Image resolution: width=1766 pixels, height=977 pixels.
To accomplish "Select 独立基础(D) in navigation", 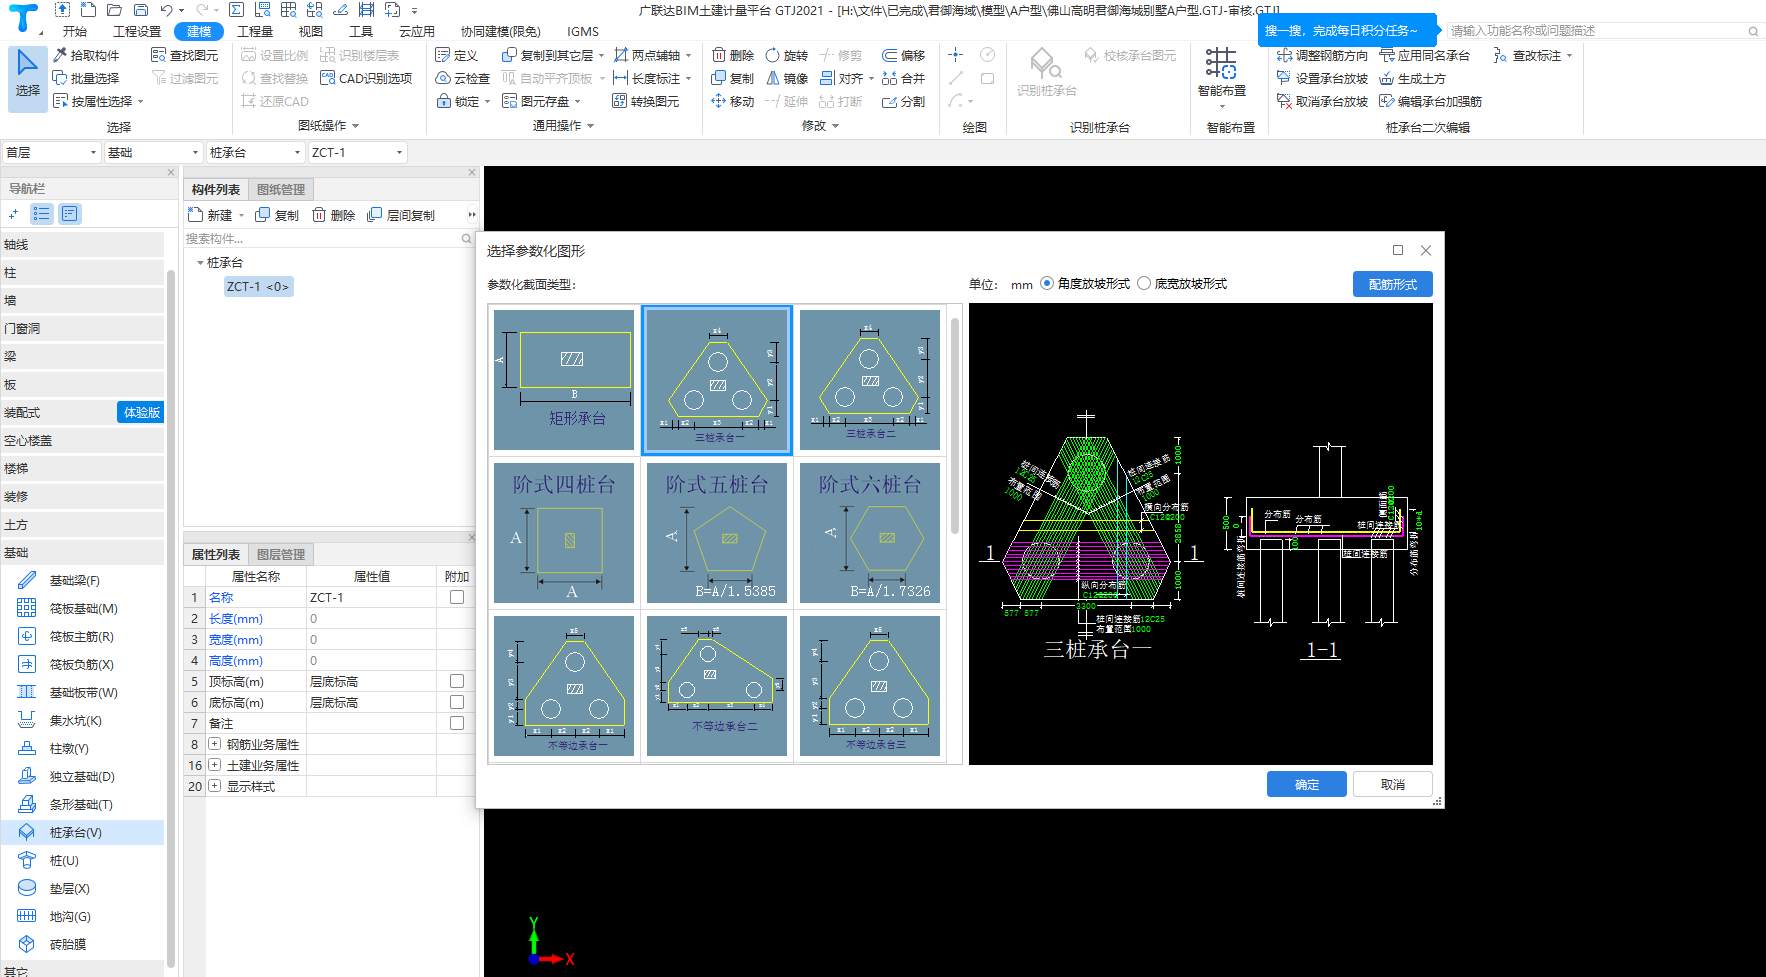I will click(x=84, y=776).
